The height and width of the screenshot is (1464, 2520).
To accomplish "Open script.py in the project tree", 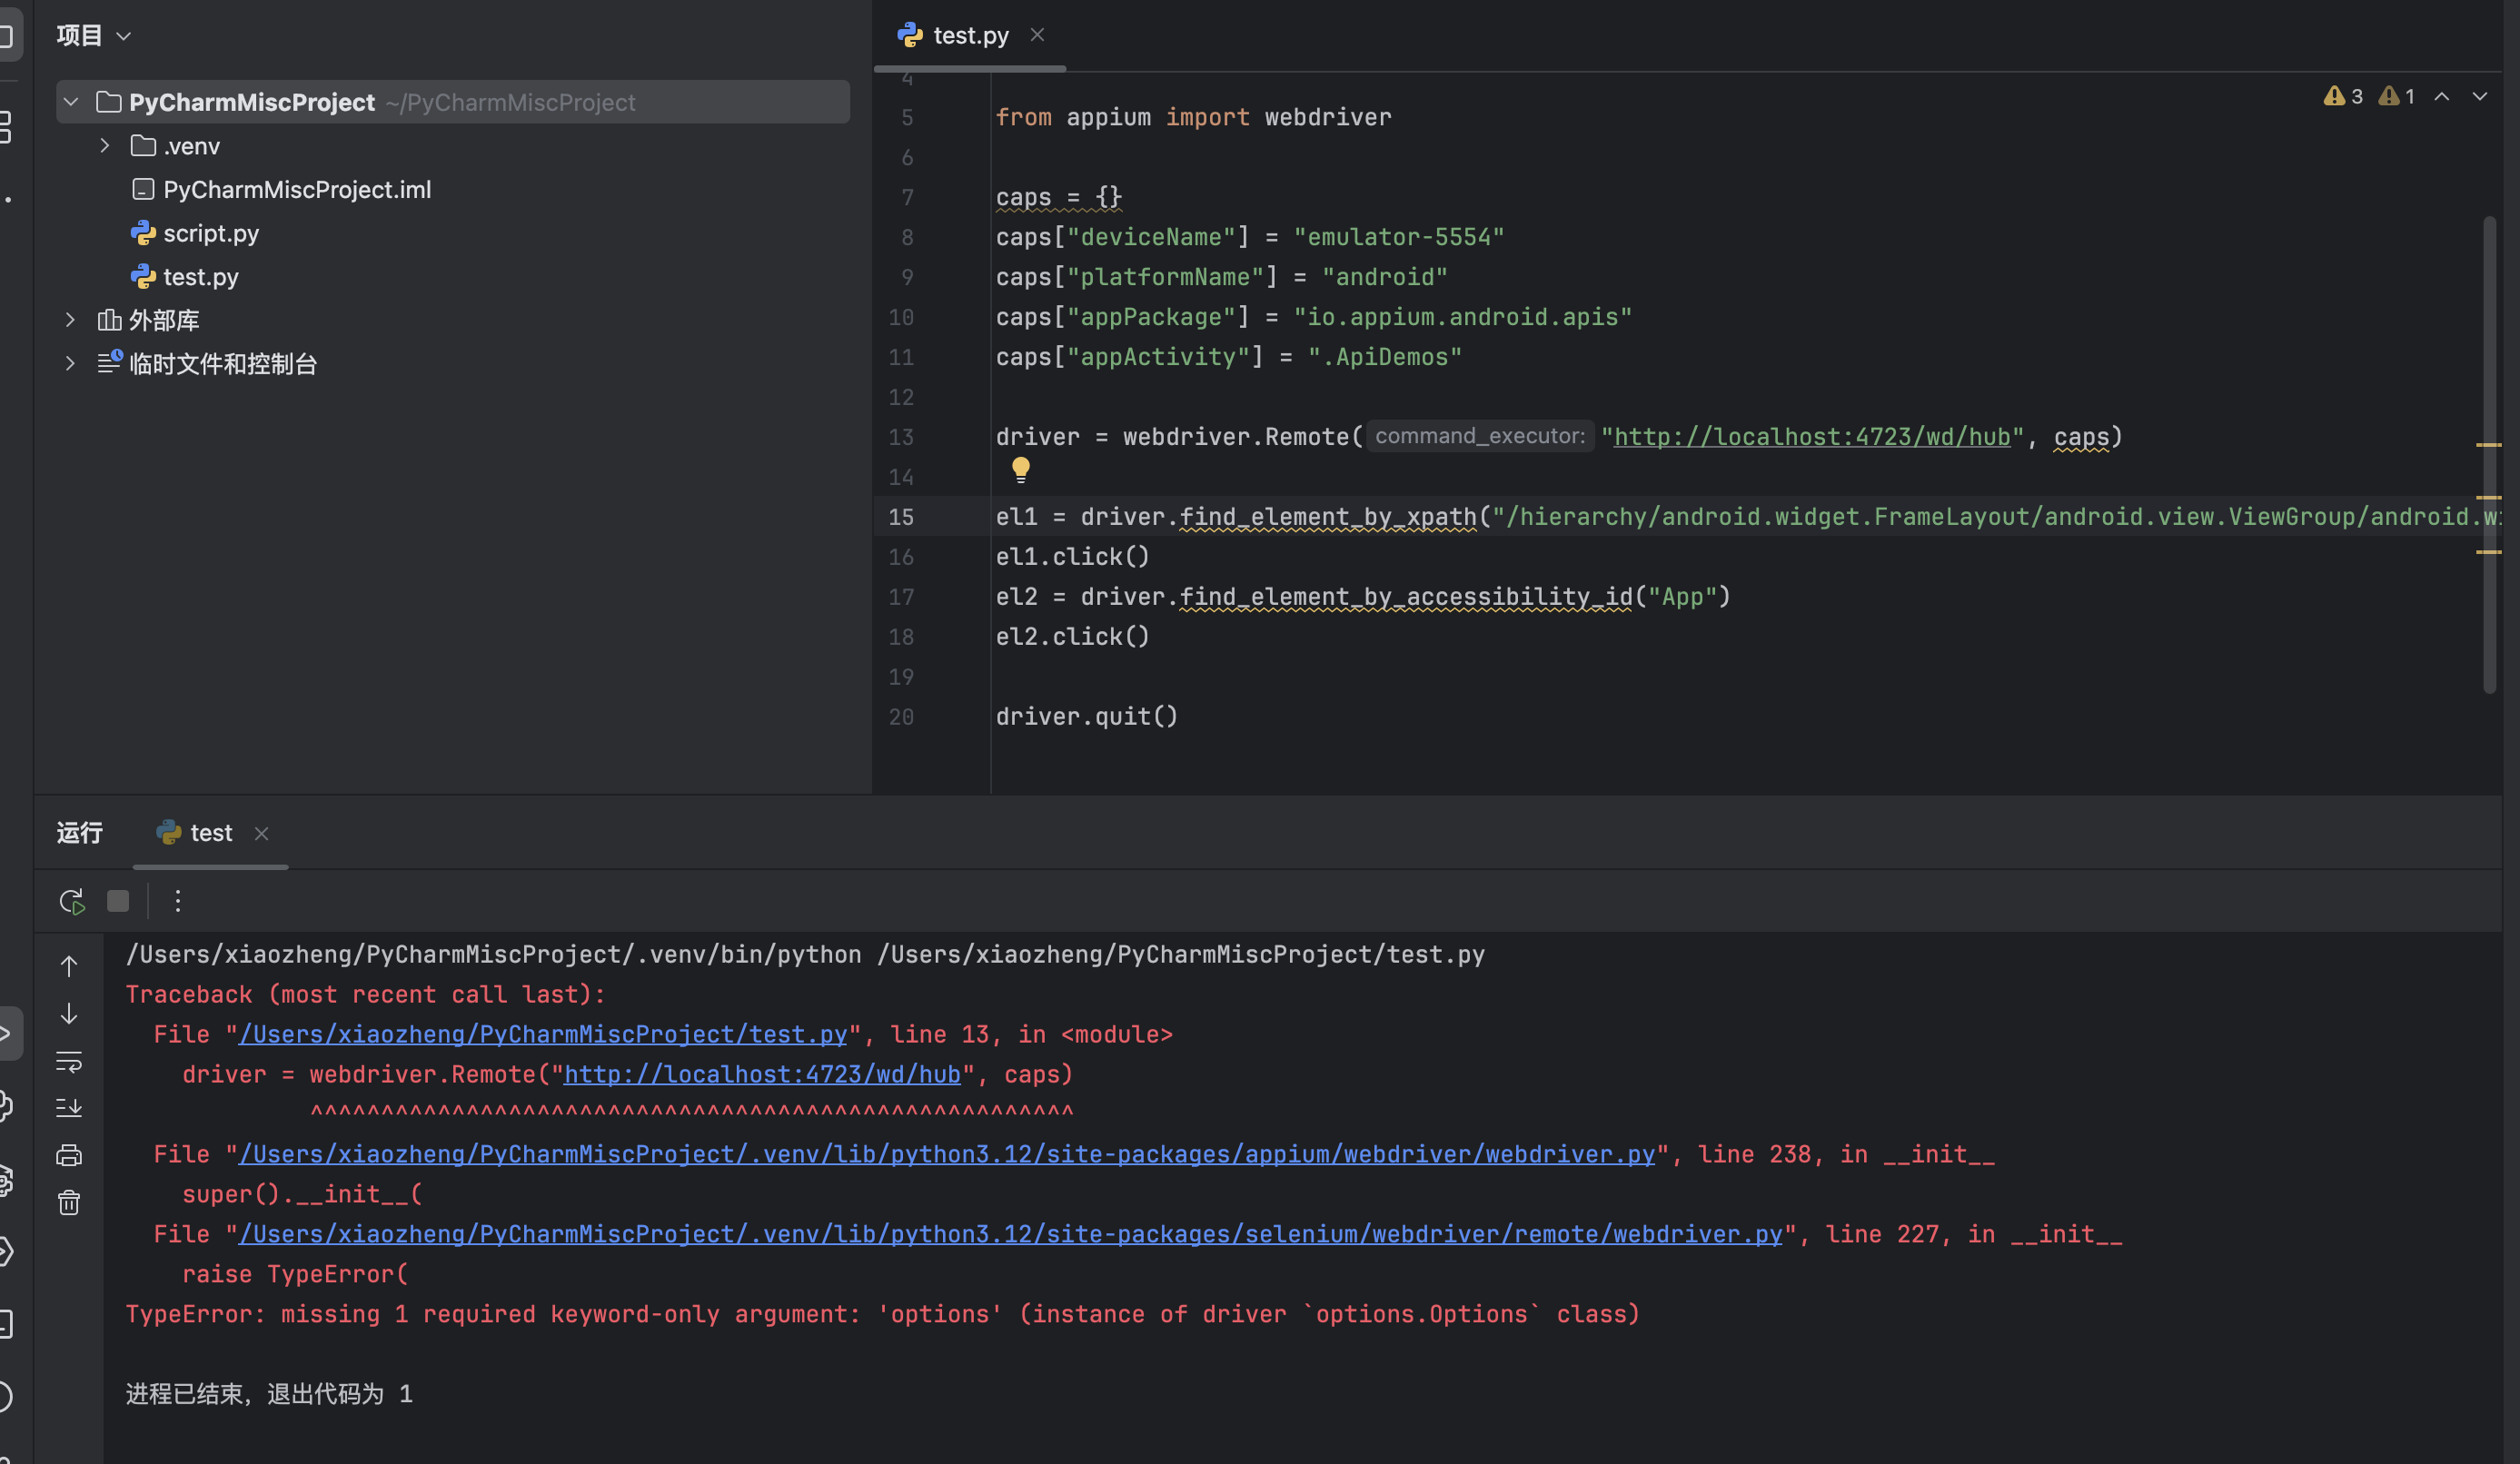I will 210,233.
